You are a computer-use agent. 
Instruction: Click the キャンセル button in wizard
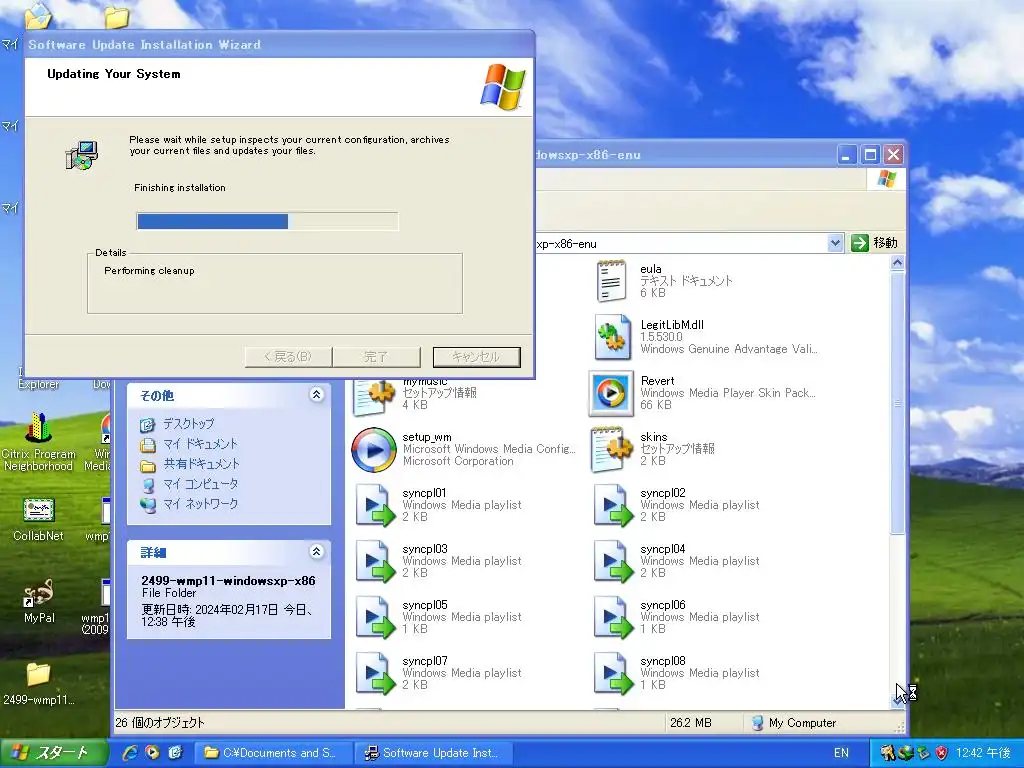477,357
